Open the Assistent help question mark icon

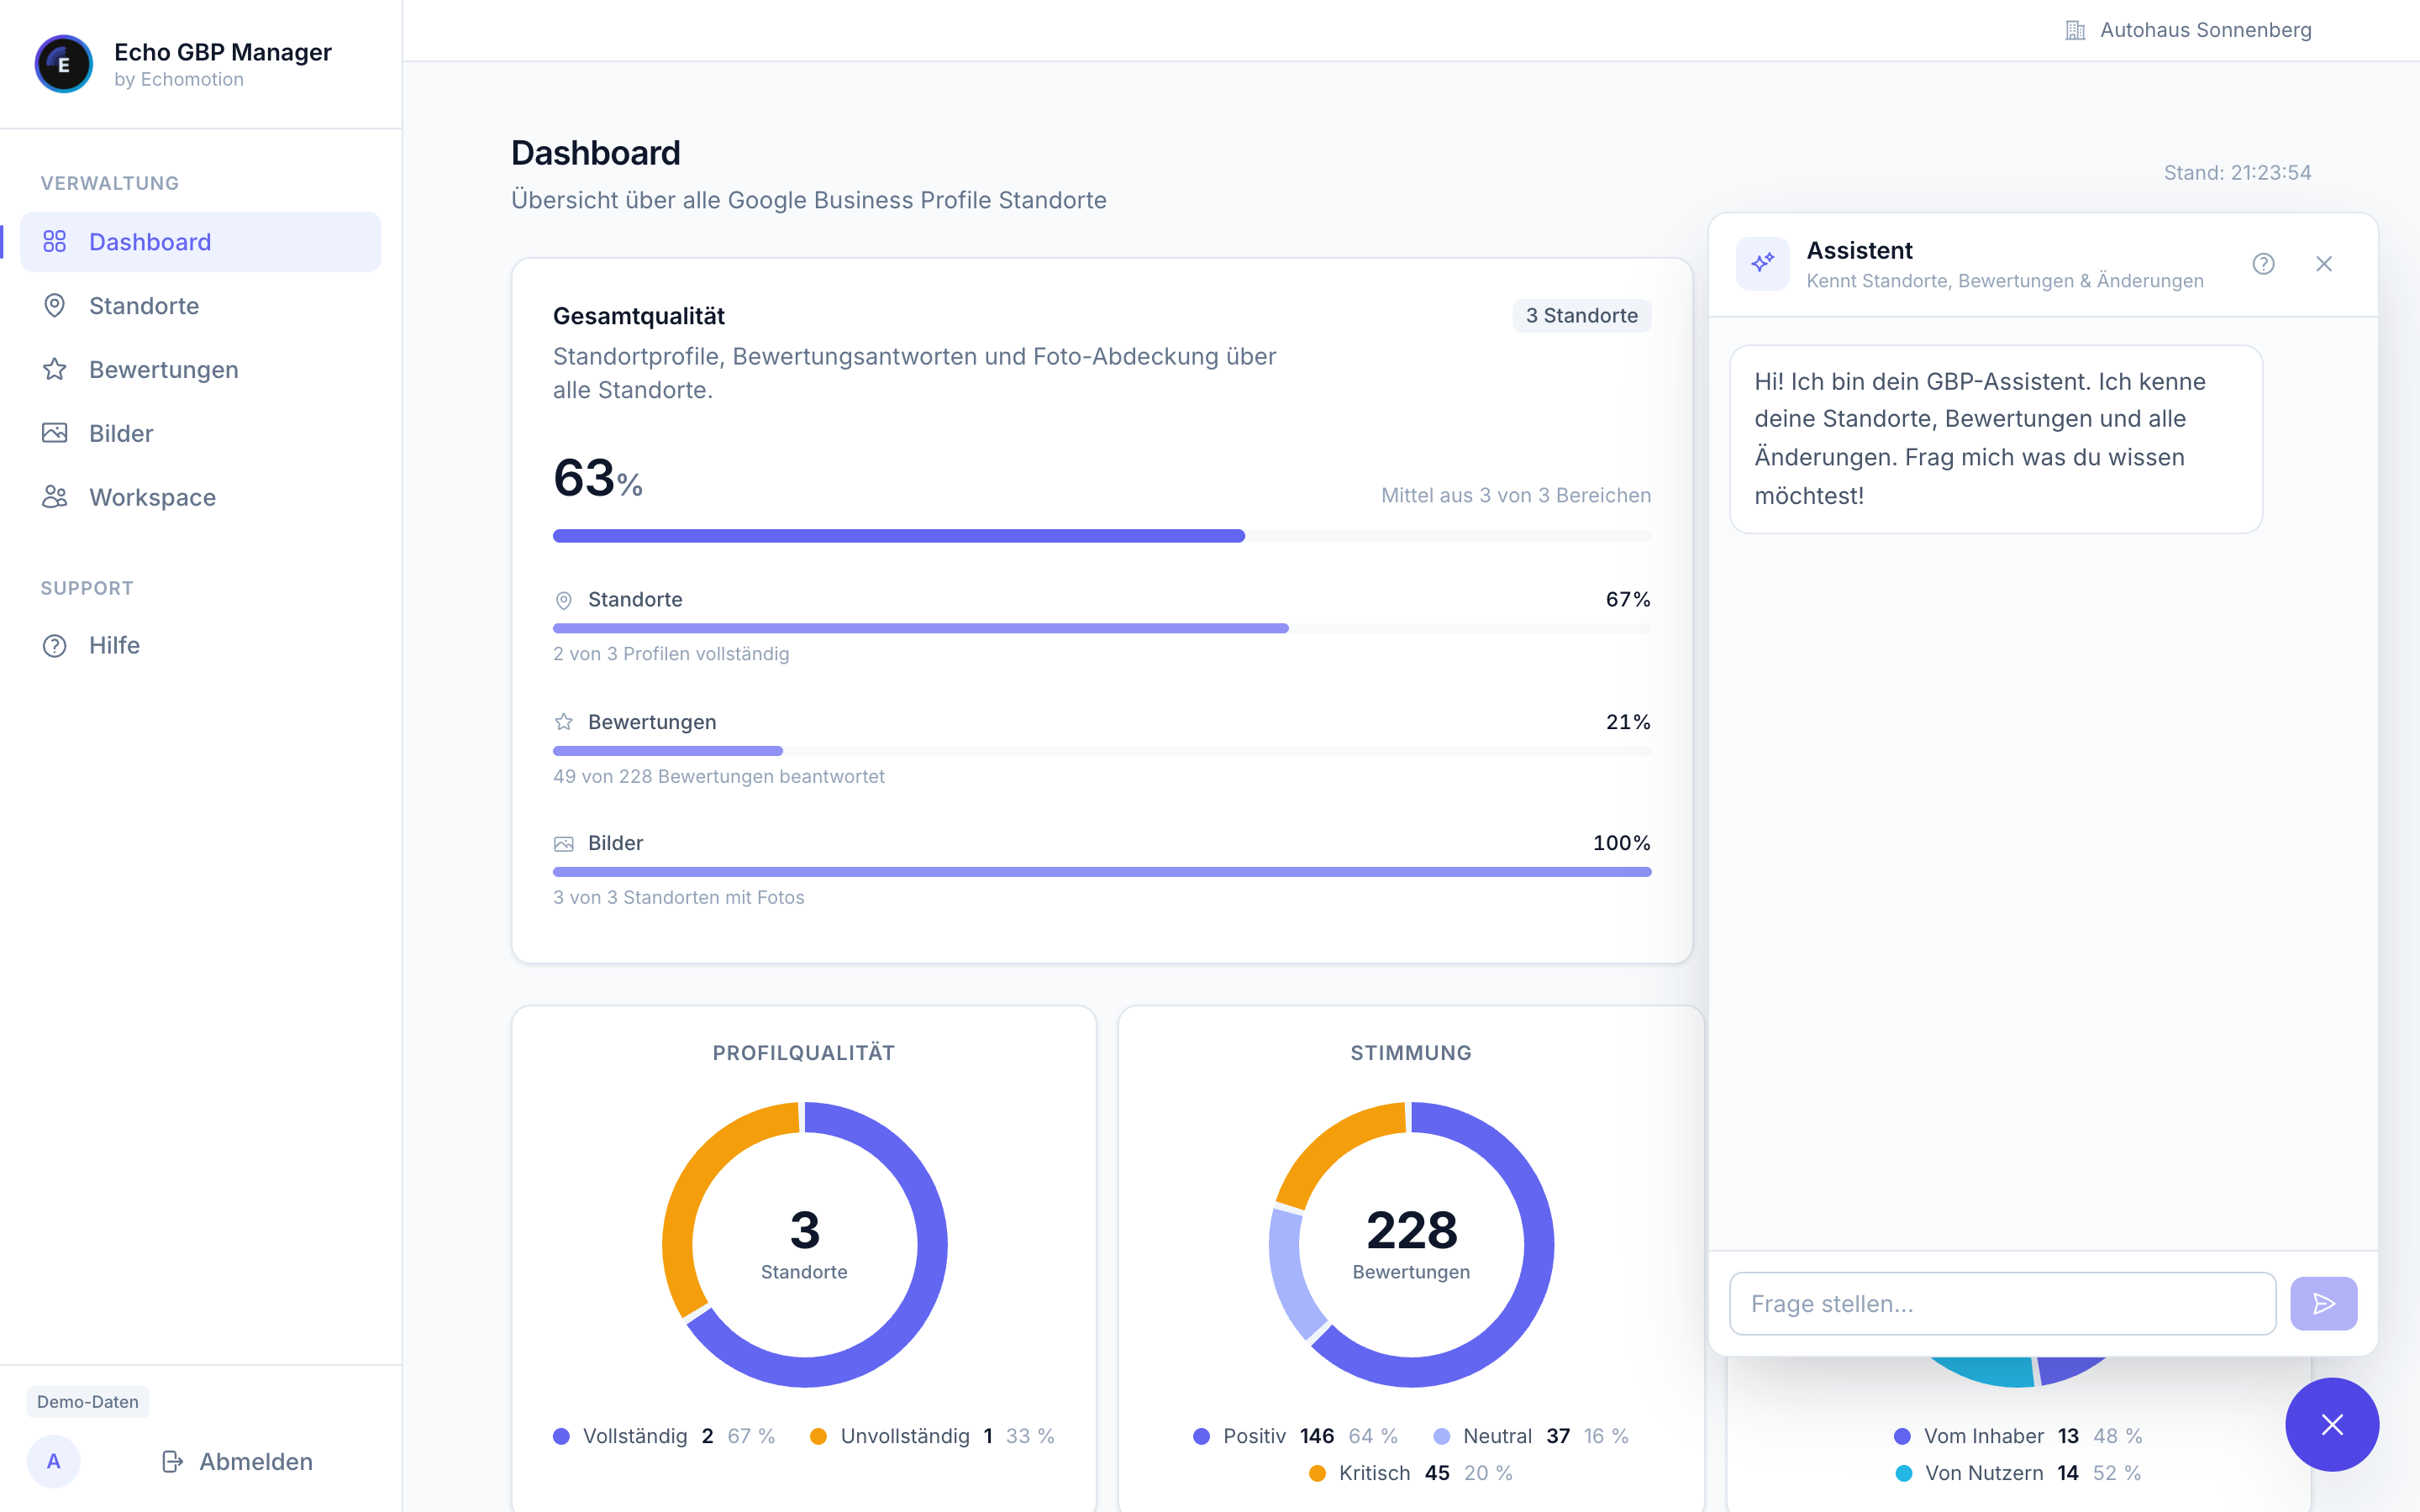coord(2264,264)
